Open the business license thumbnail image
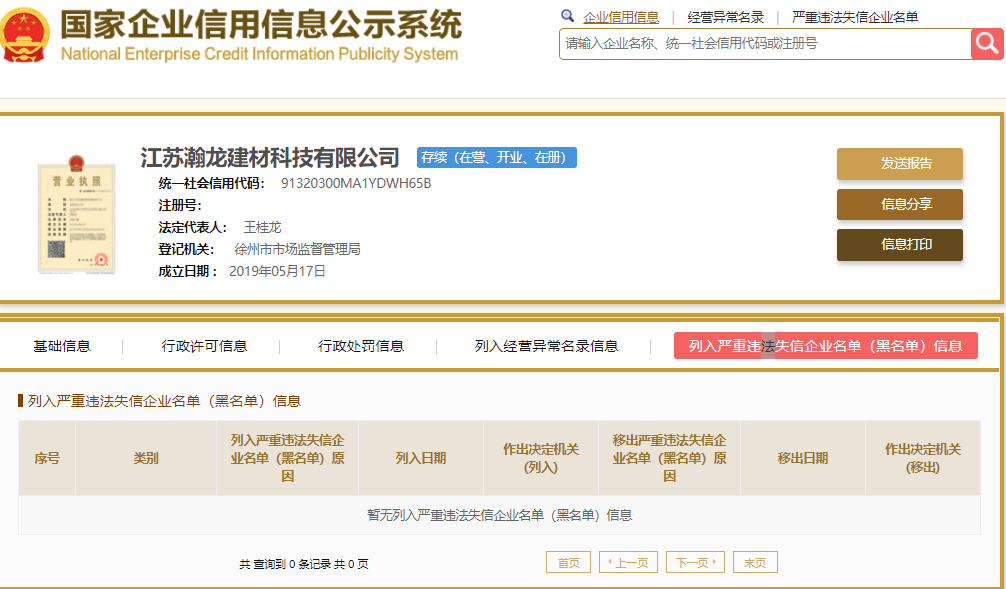The width and height of the screenshot is (1006, 589). pyautogui.click(x=76, y=214)
